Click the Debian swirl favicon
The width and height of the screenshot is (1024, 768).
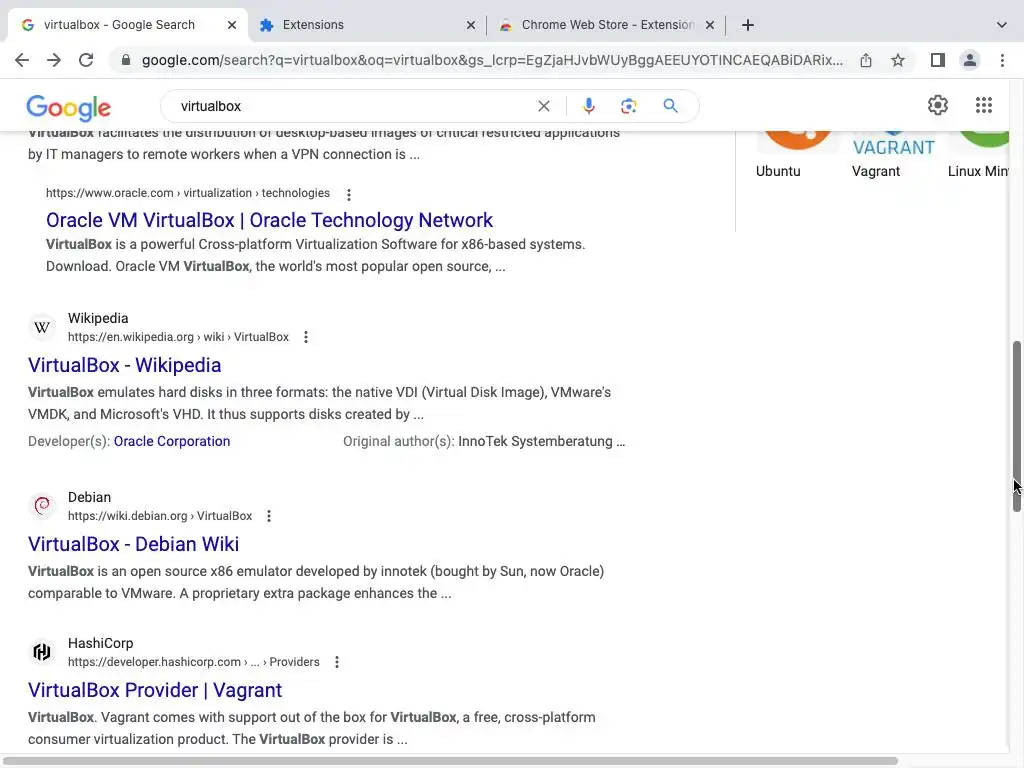click(42, 506)
